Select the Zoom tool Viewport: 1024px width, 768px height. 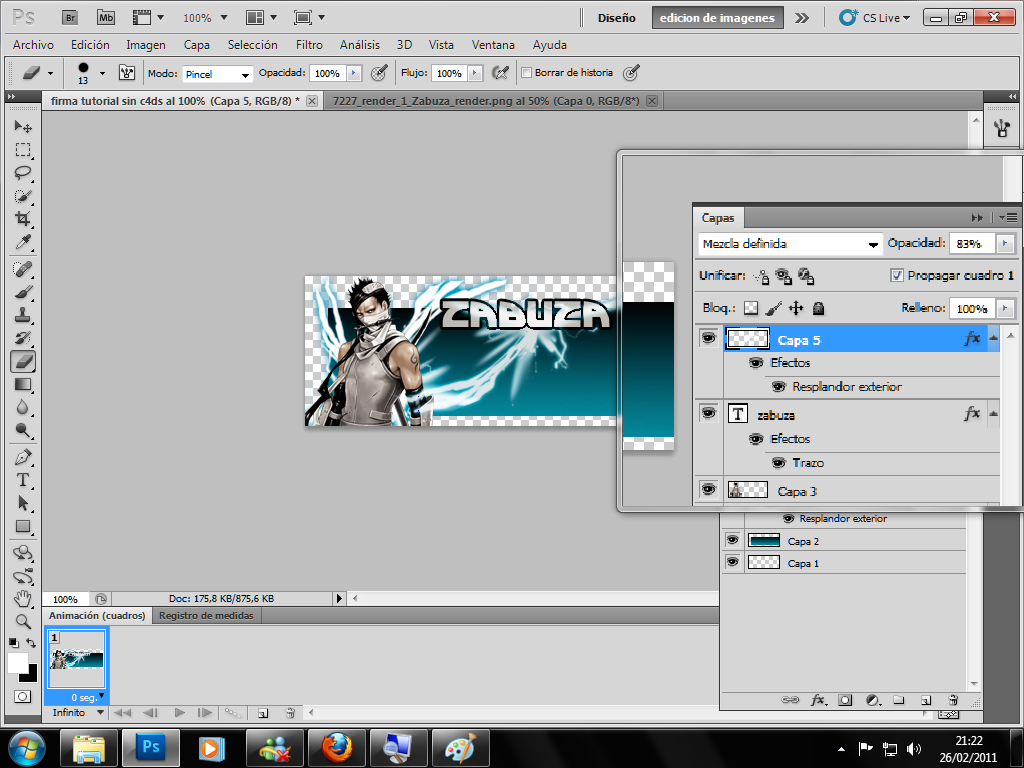click(x=23, y=621)
